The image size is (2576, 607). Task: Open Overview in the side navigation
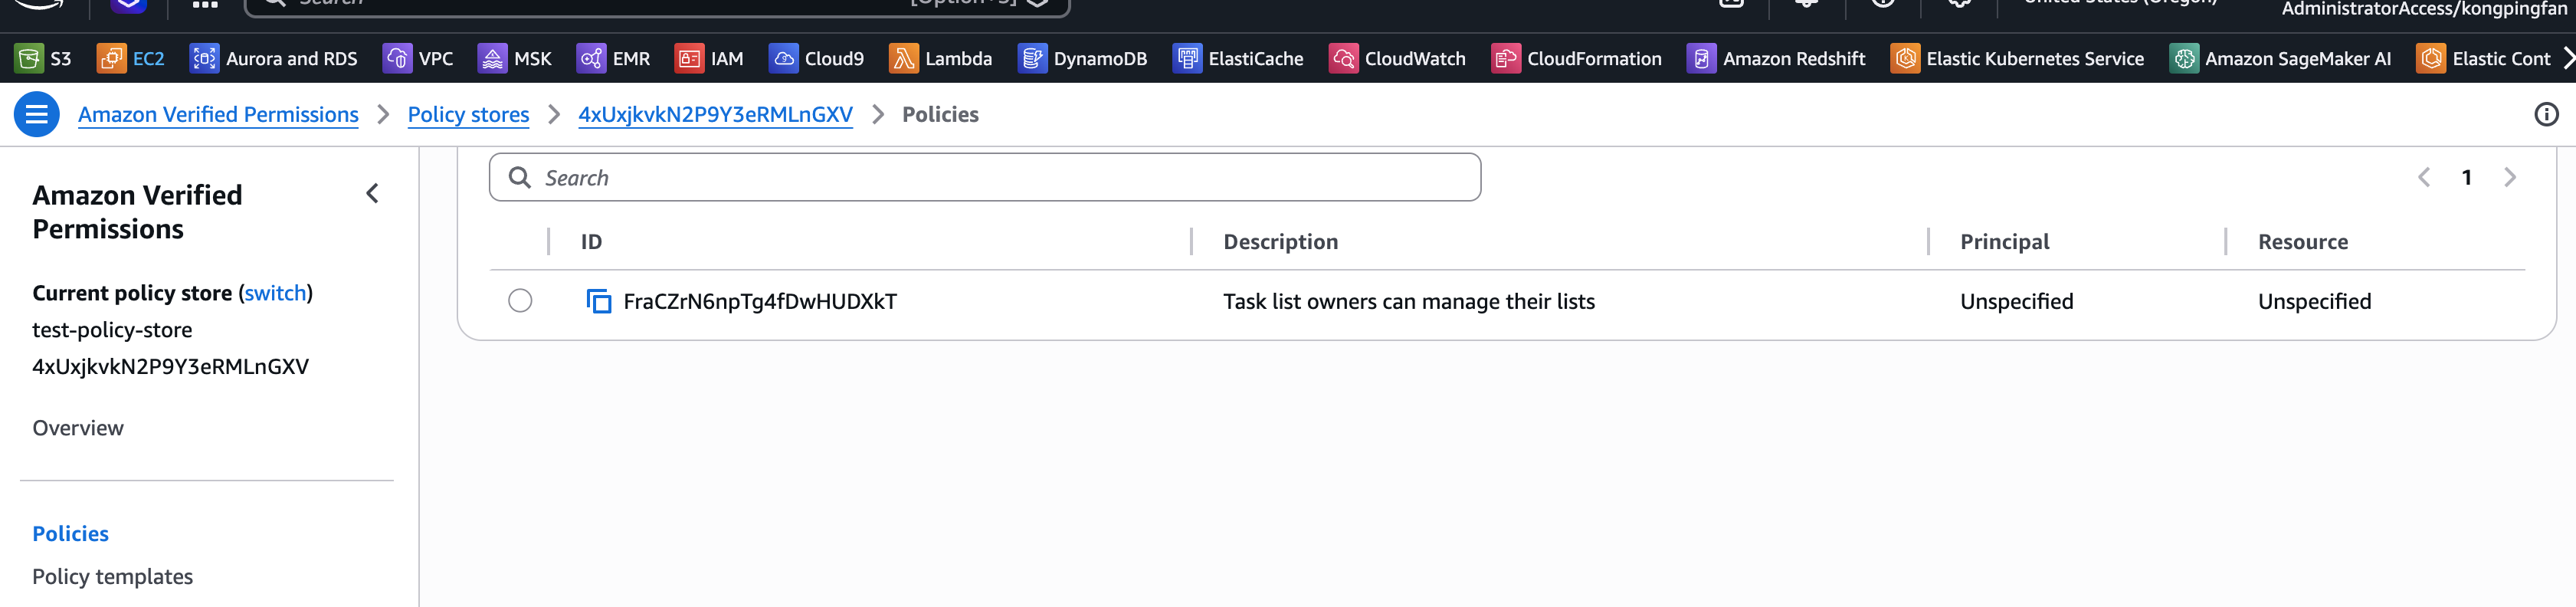click(x=78, y=428)
